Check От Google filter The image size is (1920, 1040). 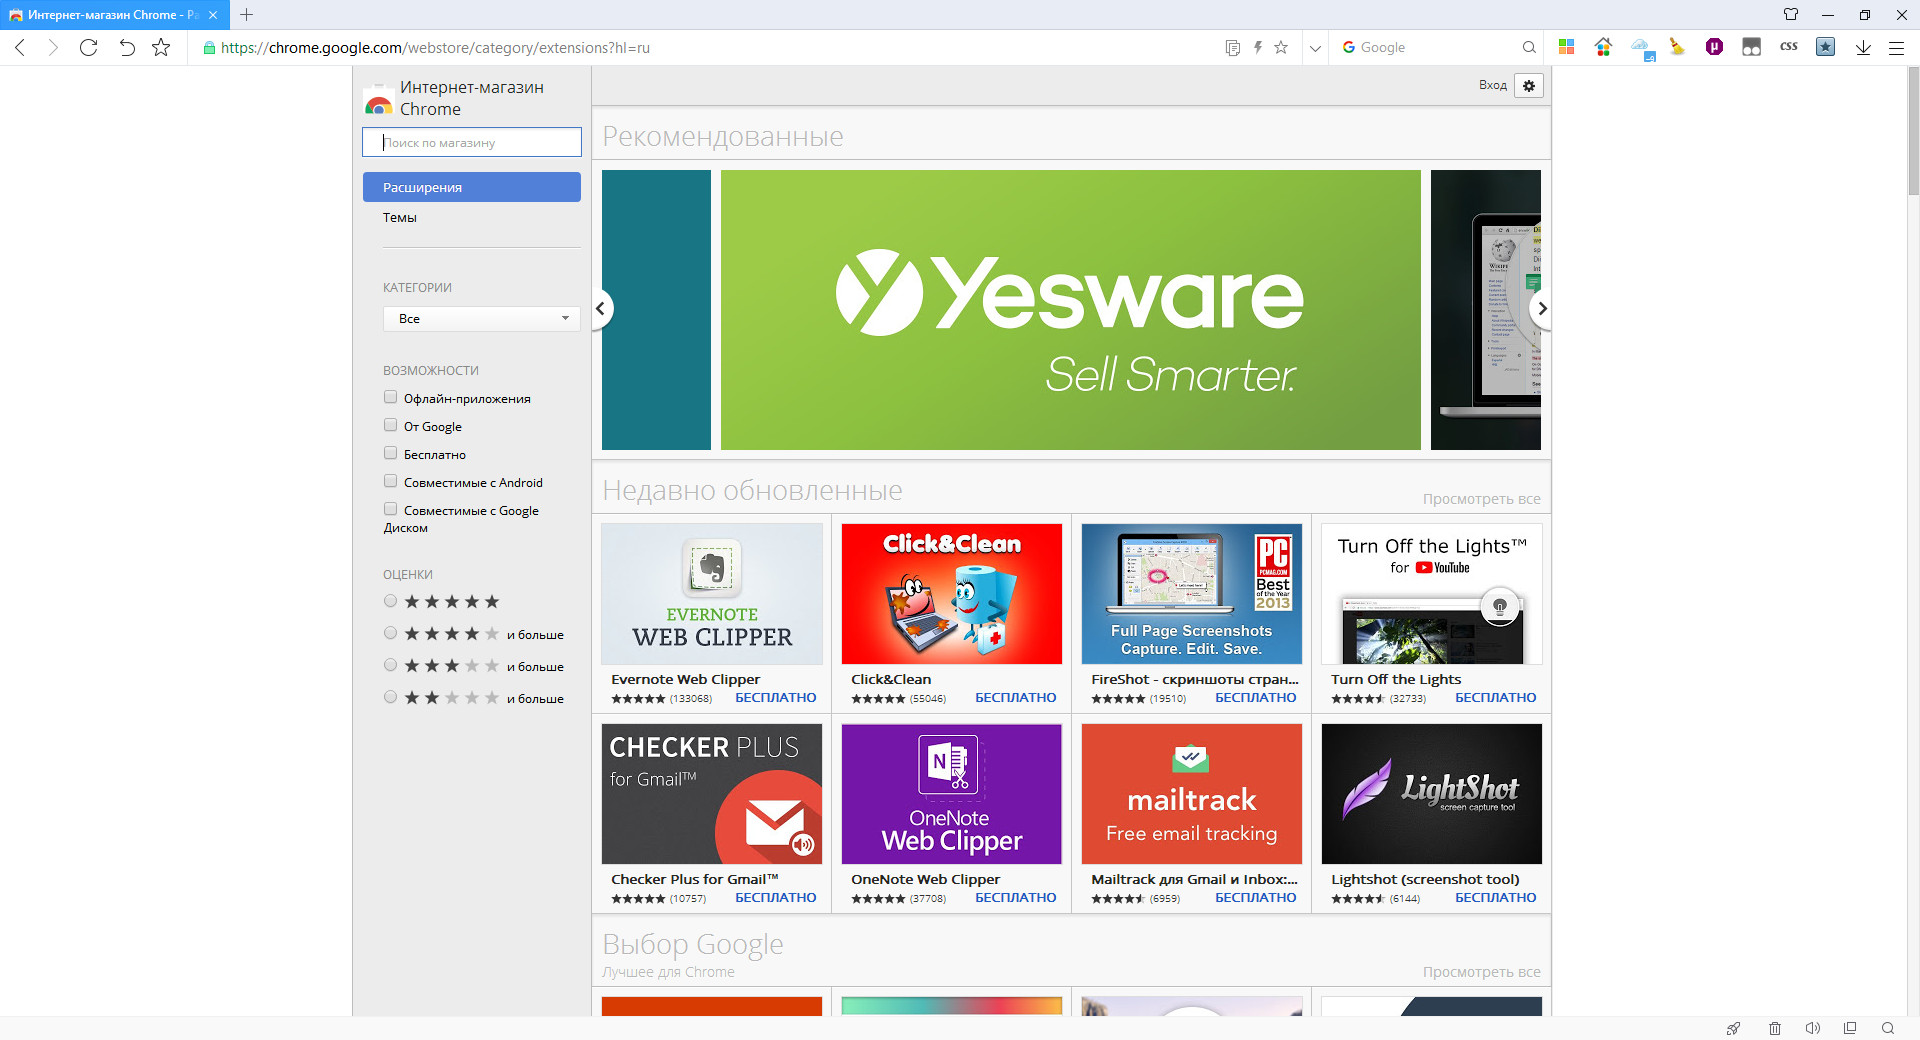391,425
